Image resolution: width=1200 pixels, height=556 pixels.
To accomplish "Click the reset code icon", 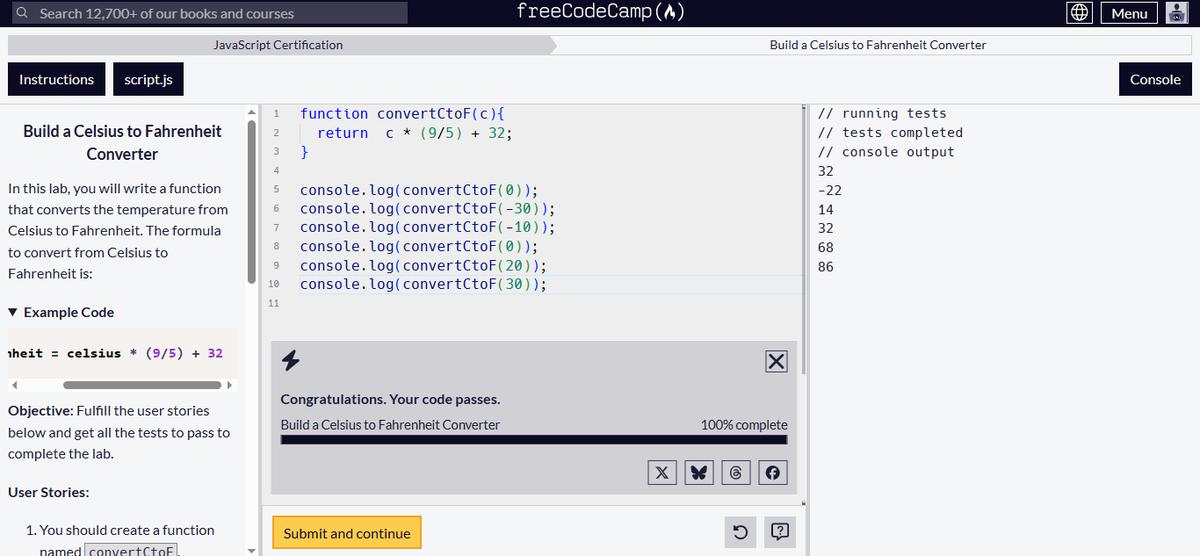I will (x=741, y=533).
